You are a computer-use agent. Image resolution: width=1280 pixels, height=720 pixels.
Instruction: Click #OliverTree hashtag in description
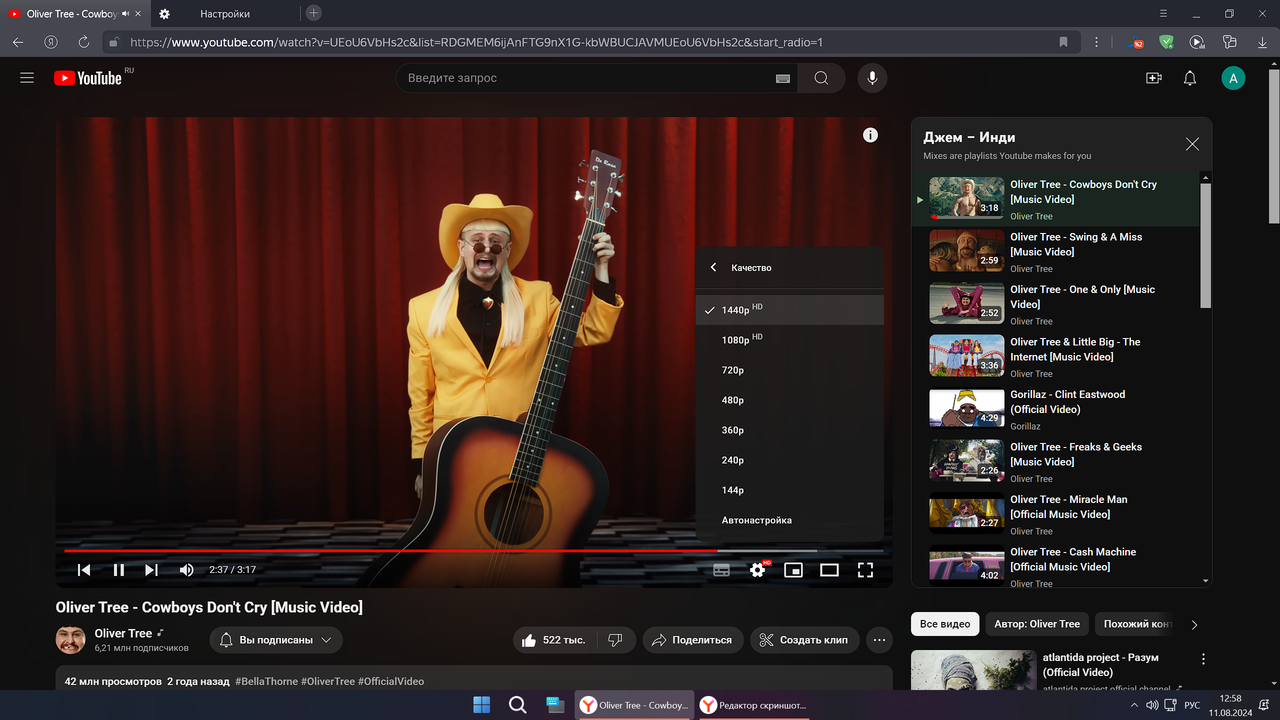tap(328, 681)
